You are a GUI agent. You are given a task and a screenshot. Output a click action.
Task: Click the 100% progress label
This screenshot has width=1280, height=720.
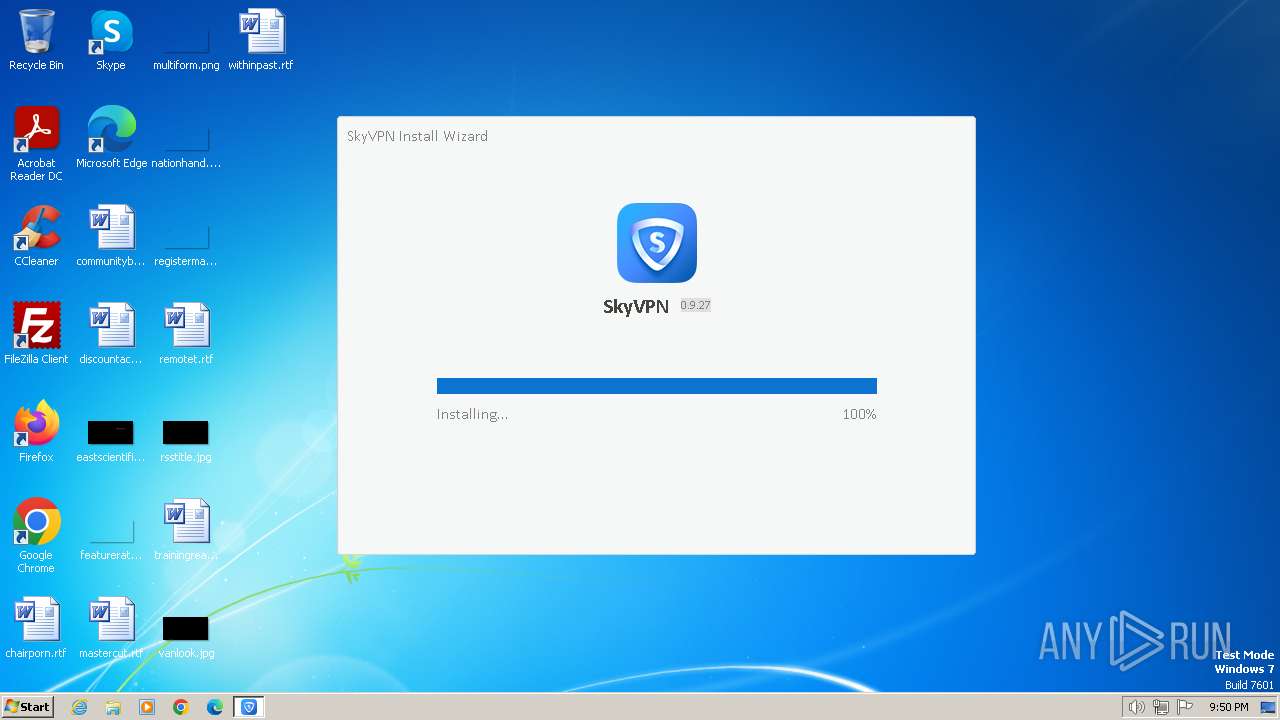(x=859, y=414)
